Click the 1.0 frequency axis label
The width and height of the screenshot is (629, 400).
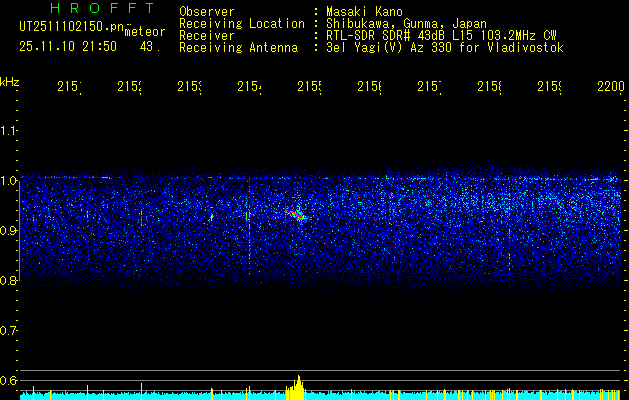(x=9, y=181)
